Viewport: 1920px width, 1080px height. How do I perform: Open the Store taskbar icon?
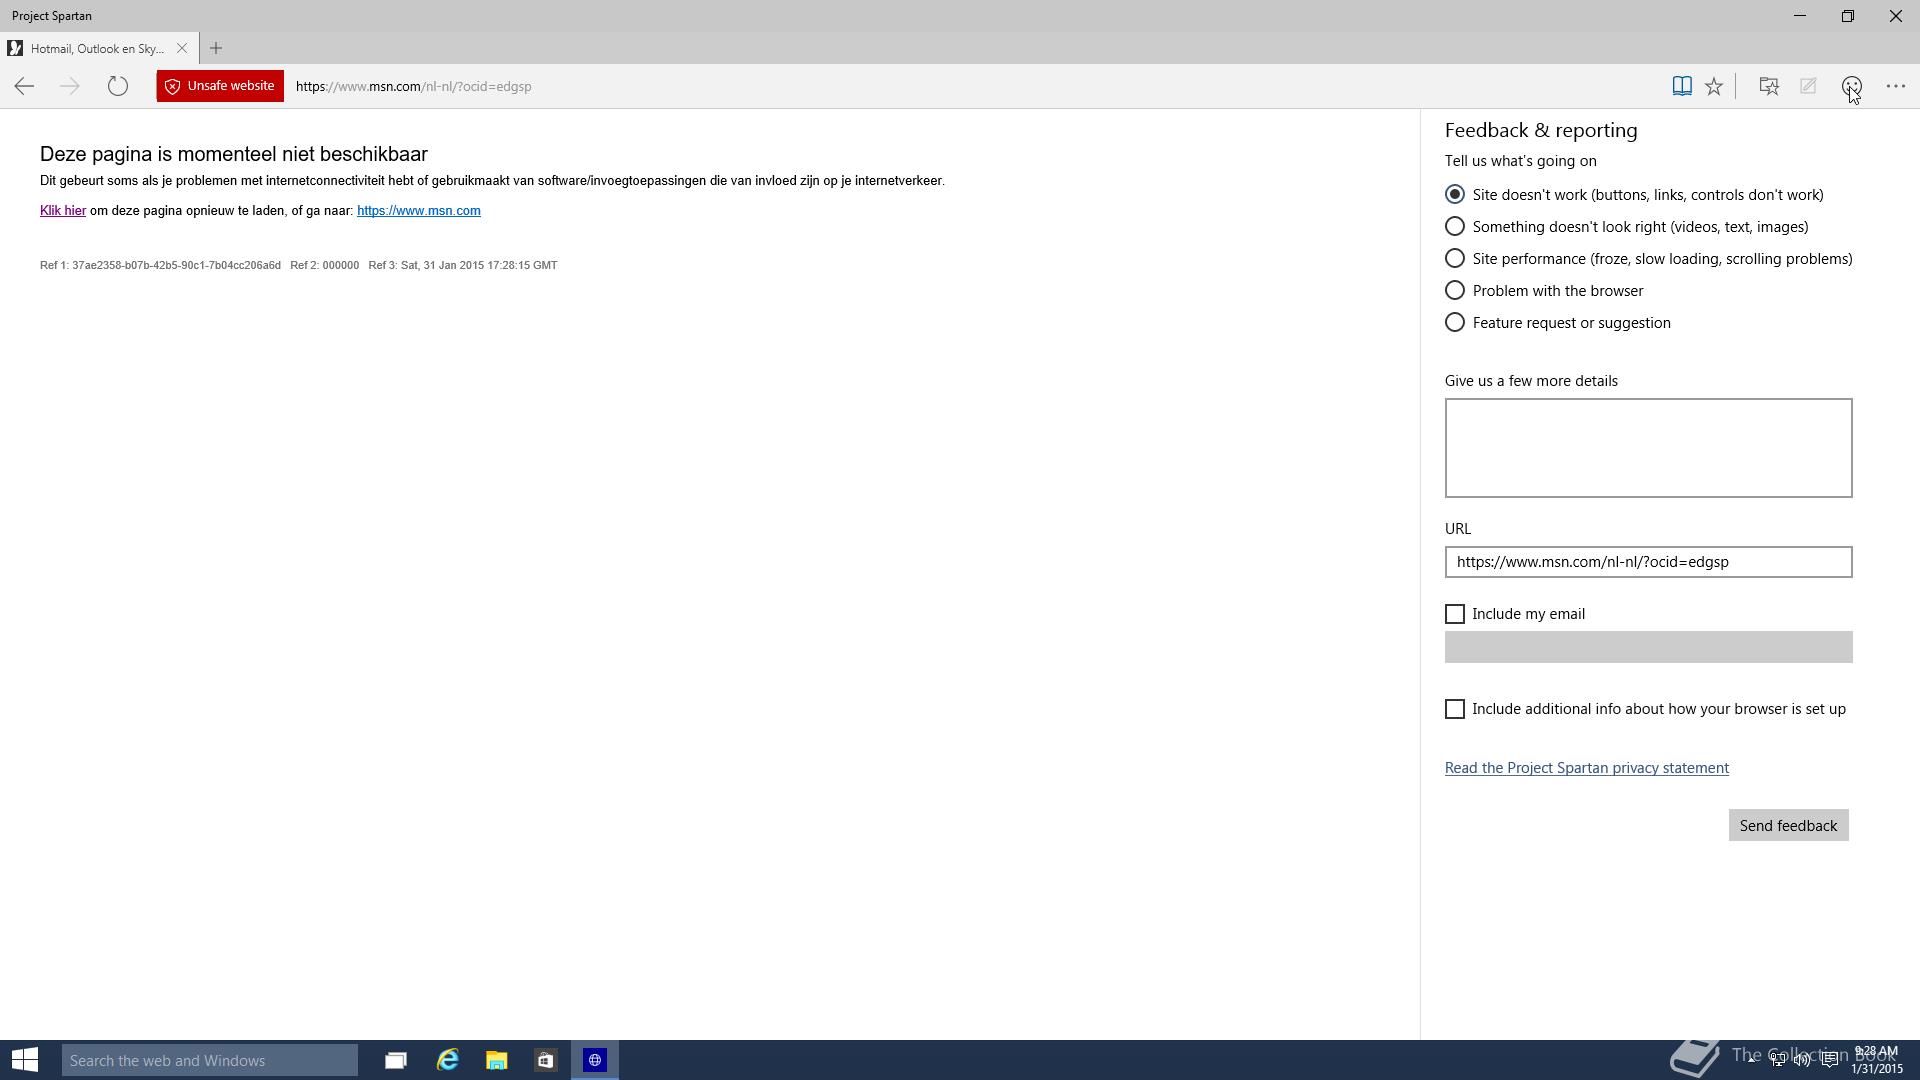[545, 1060]
